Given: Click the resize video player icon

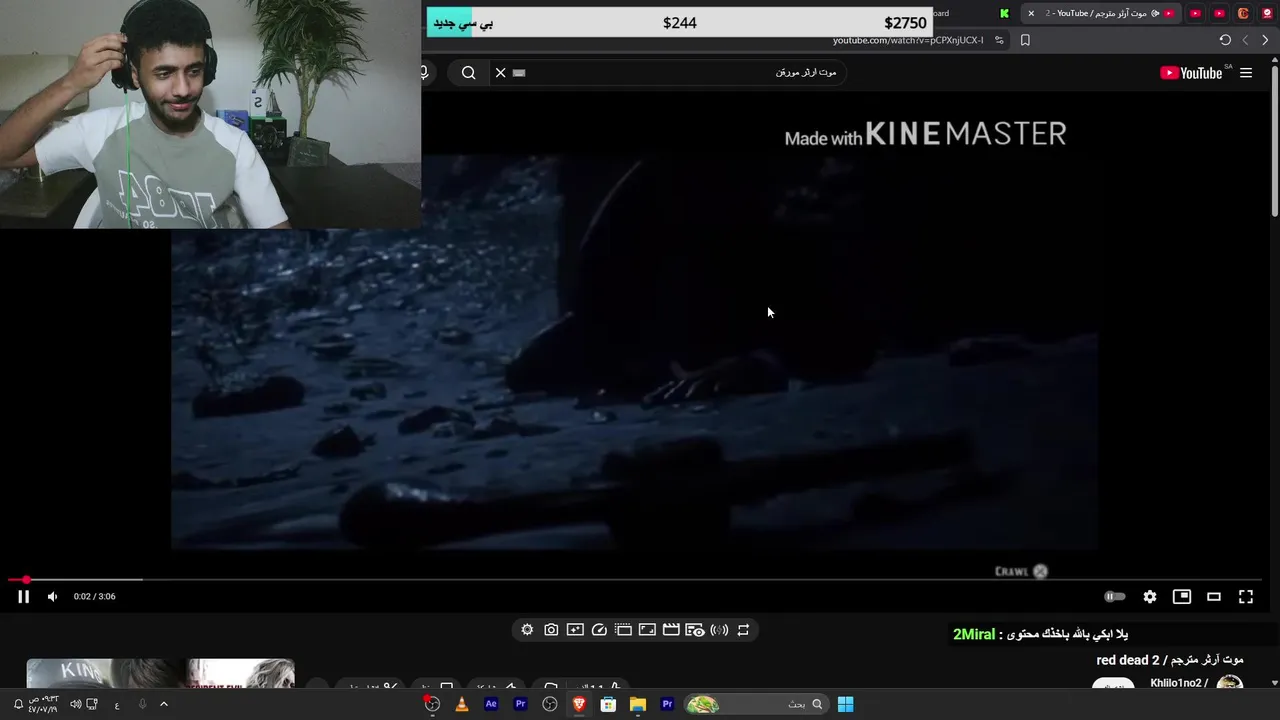Looking at the screenshot, I should (x=647, y=630).
